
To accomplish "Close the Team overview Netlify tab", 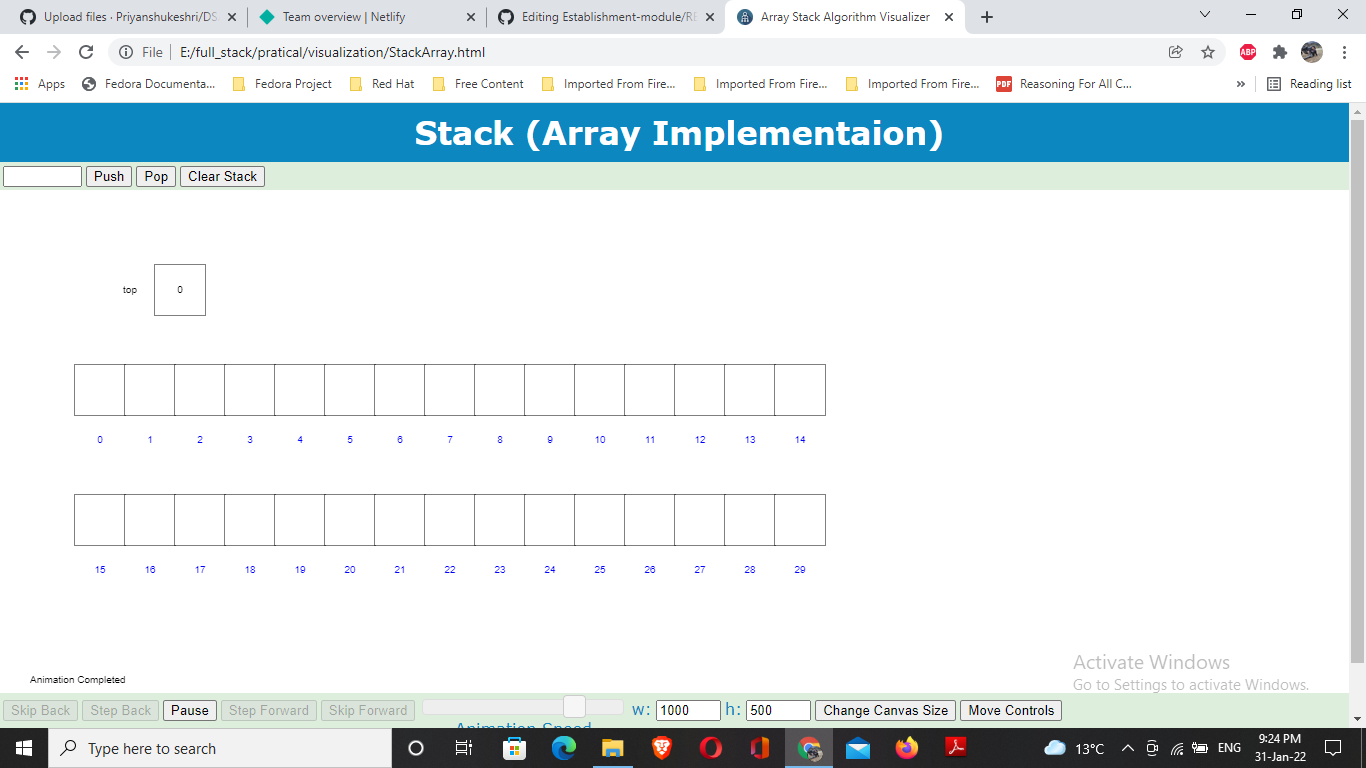I will 471,17.
